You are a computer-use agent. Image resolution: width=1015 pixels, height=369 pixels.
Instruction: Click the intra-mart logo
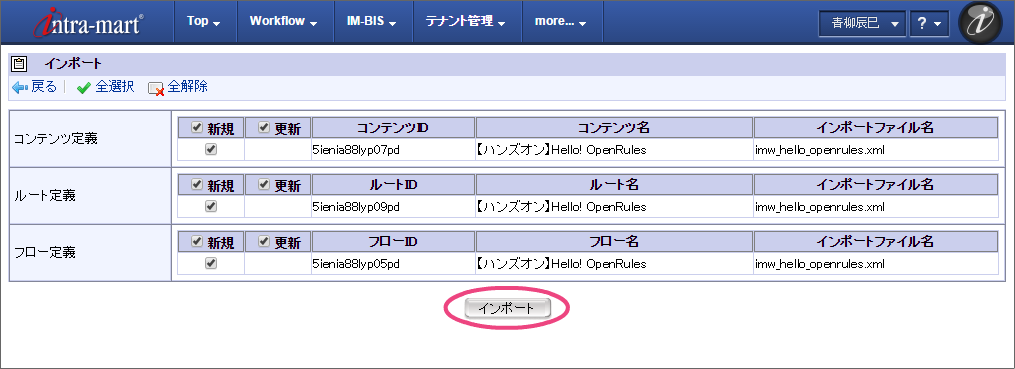pos(89,23)
